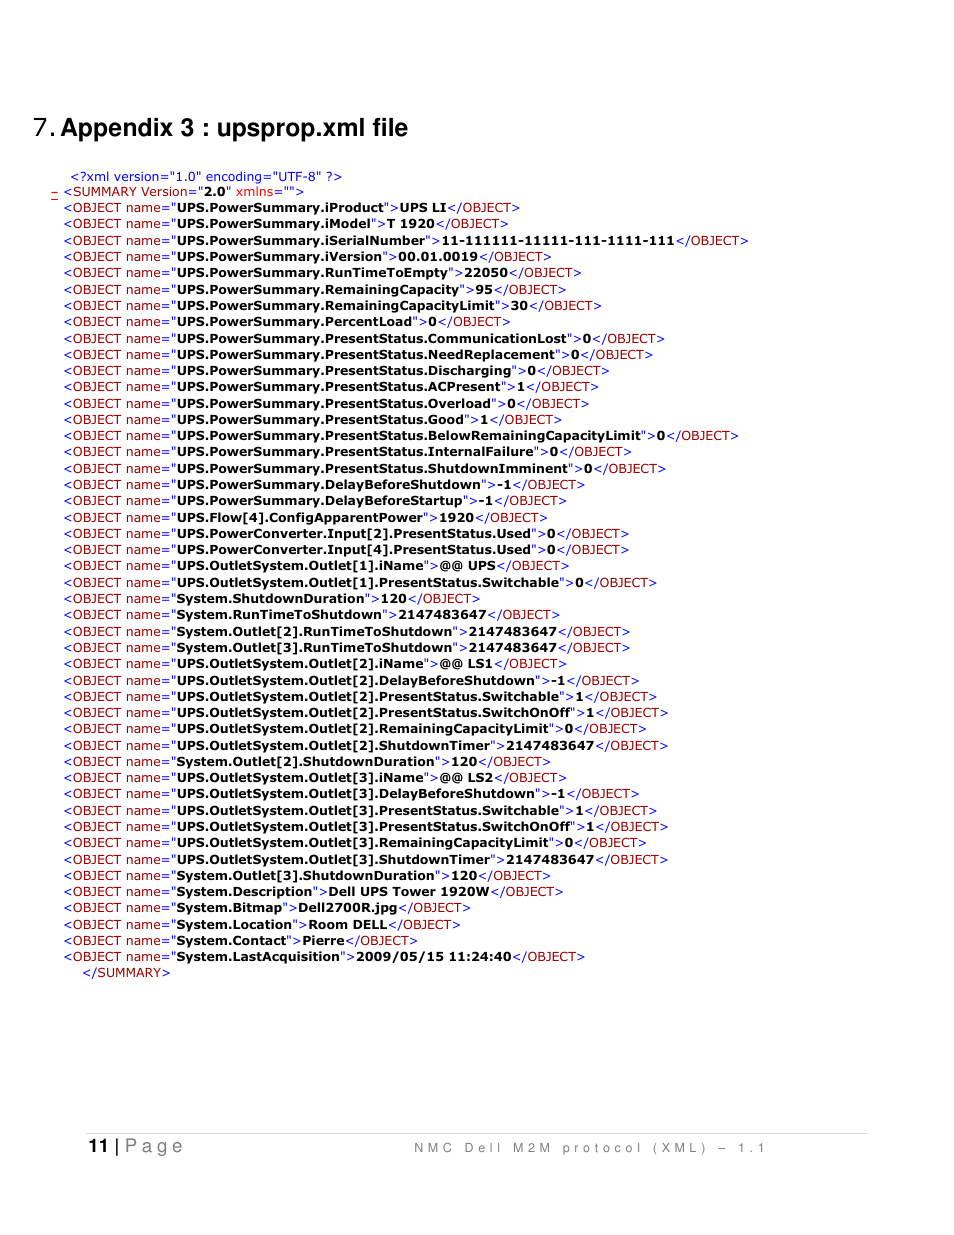Select the 'NMC Dell M2M protocol (XML)' footer
This screenshot has height=1235, width=954.
pos(590,1148)
